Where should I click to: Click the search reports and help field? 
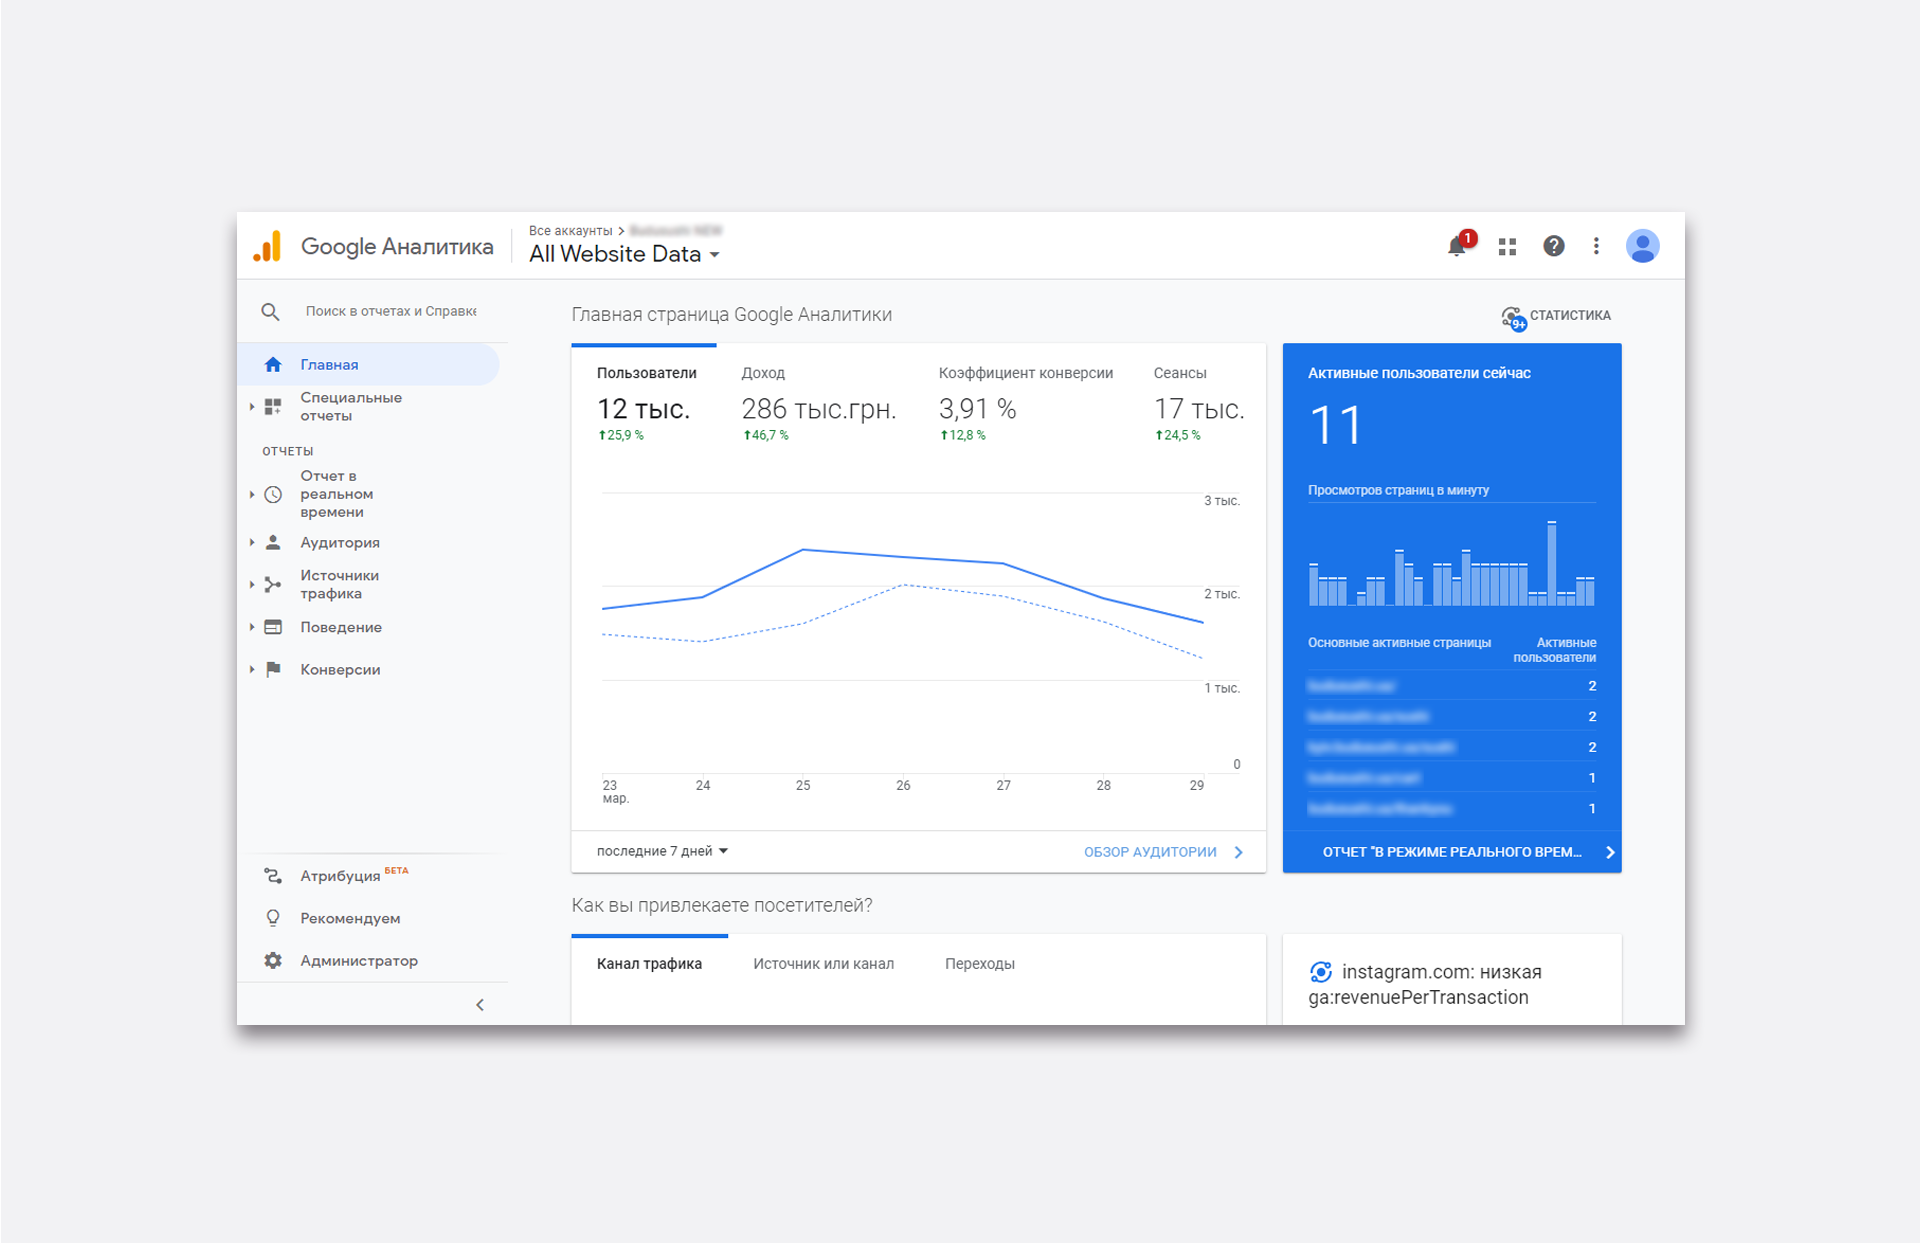coord(390,311)
